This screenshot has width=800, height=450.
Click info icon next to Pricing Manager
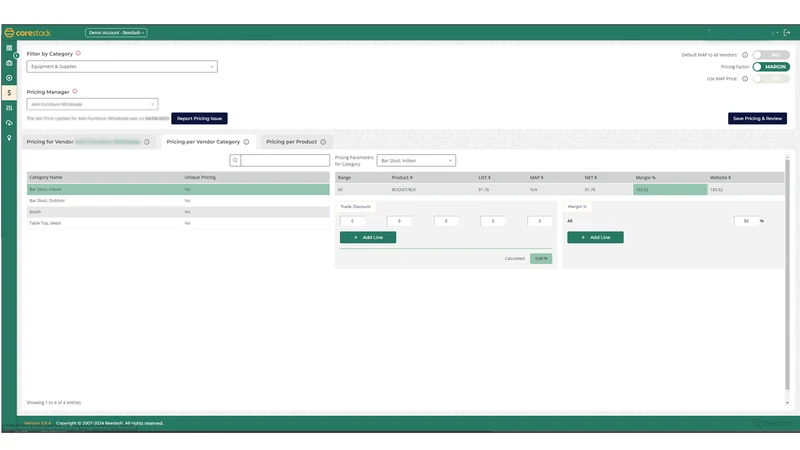(x=74, y=91)
